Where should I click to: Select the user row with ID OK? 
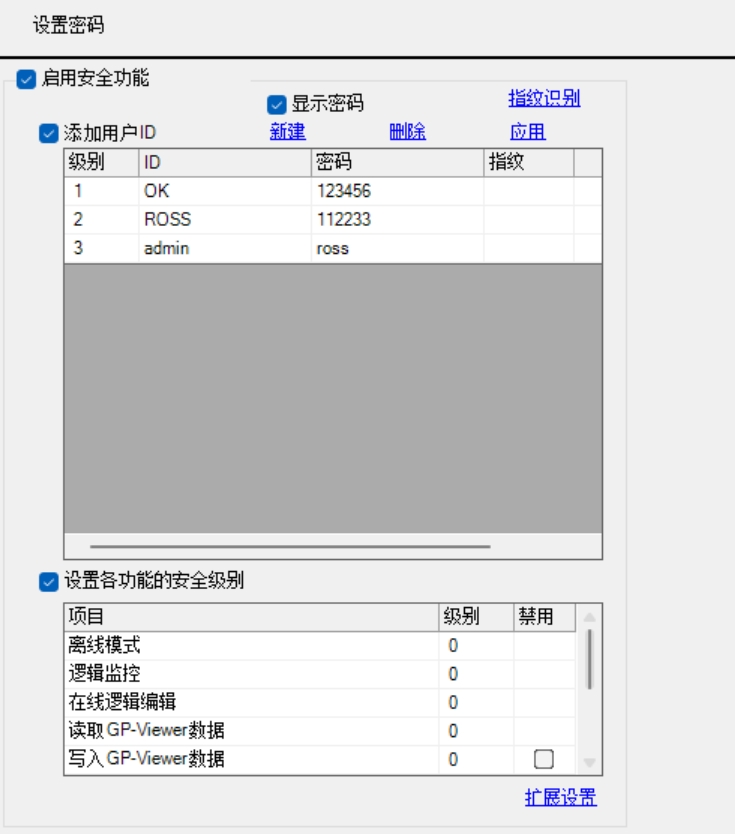156,192
